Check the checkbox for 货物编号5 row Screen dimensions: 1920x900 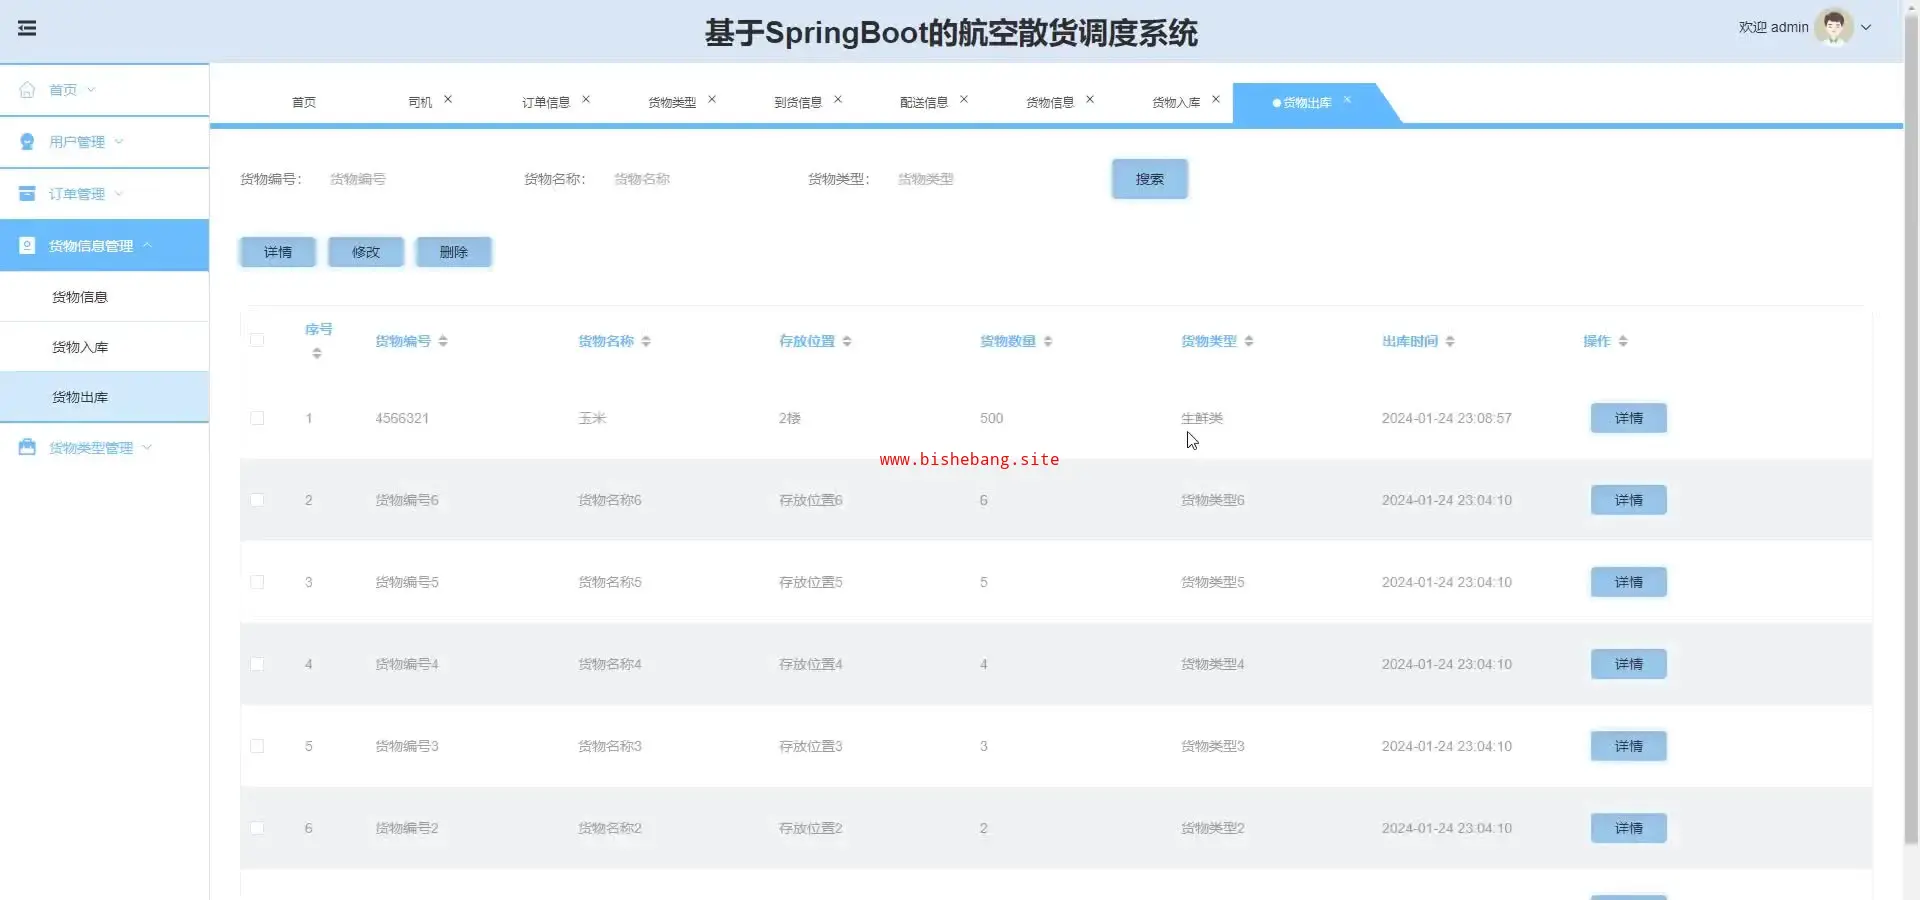pyautogui.click(x=257, y=582)
